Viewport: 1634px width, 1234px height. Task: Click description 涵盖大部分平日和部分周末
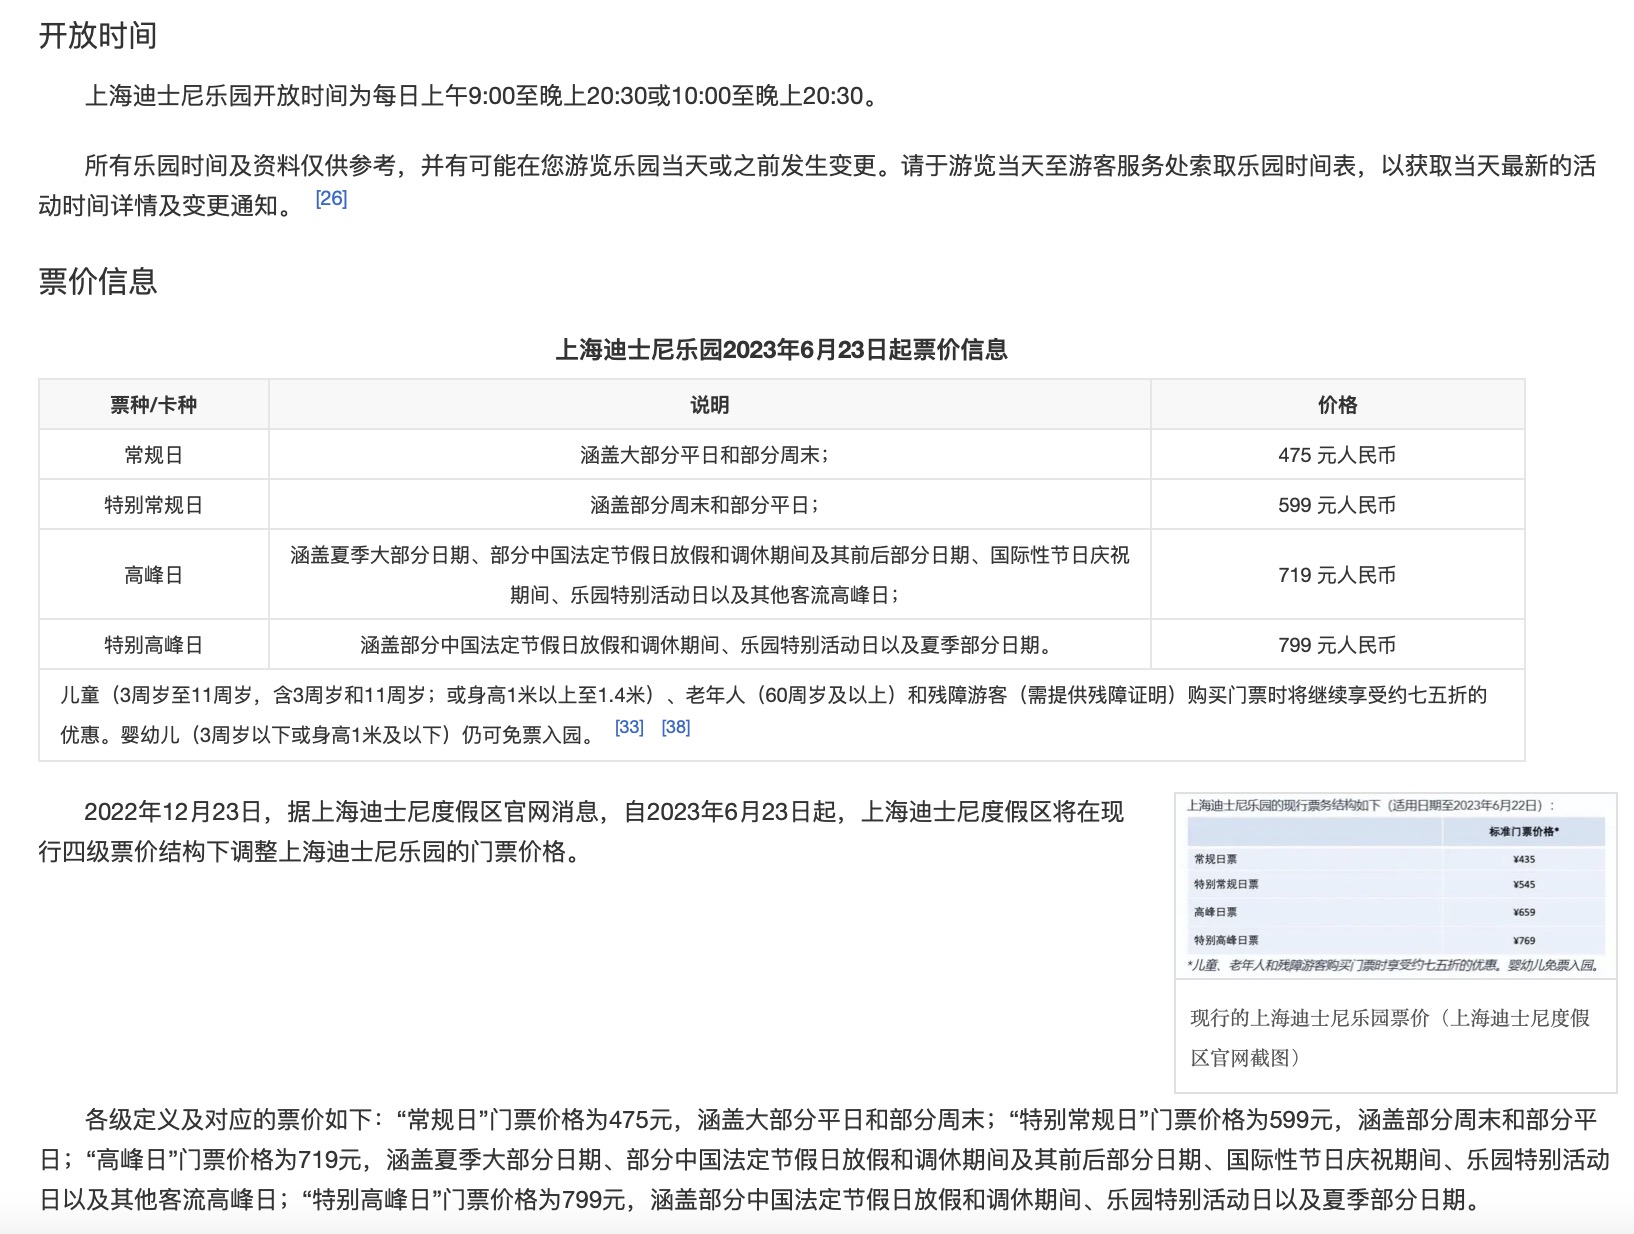coord(705,455)
